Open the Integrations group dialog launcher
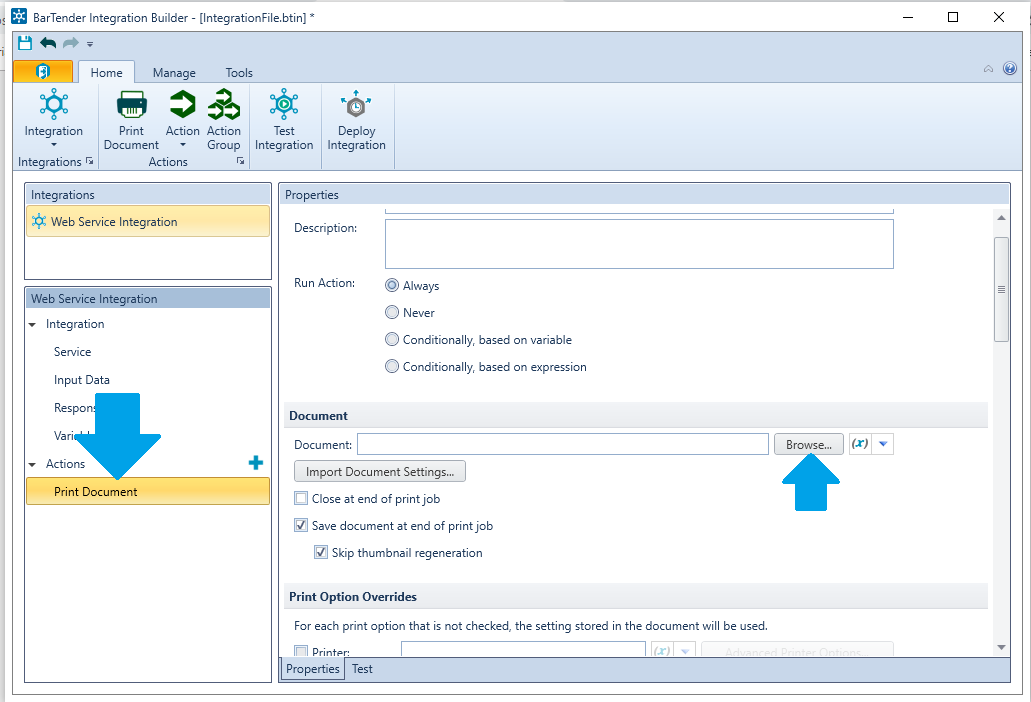 coord(89,161)
